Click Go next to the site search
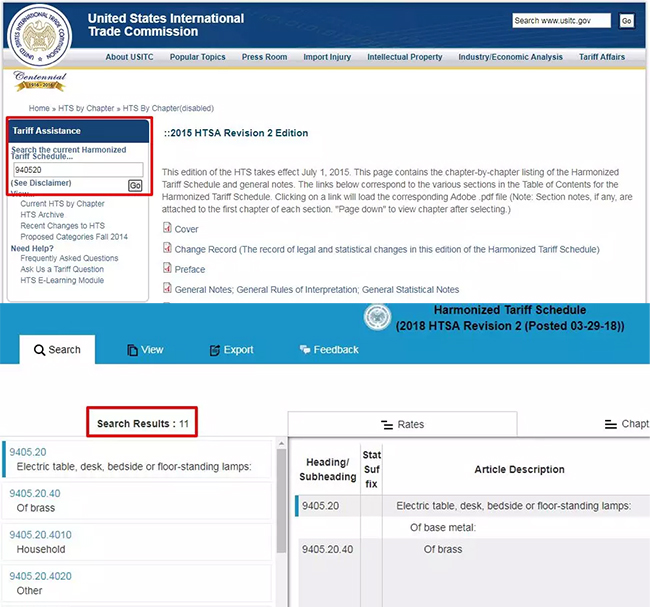Screen dimensions: 650x607 (x=626, y=21)
